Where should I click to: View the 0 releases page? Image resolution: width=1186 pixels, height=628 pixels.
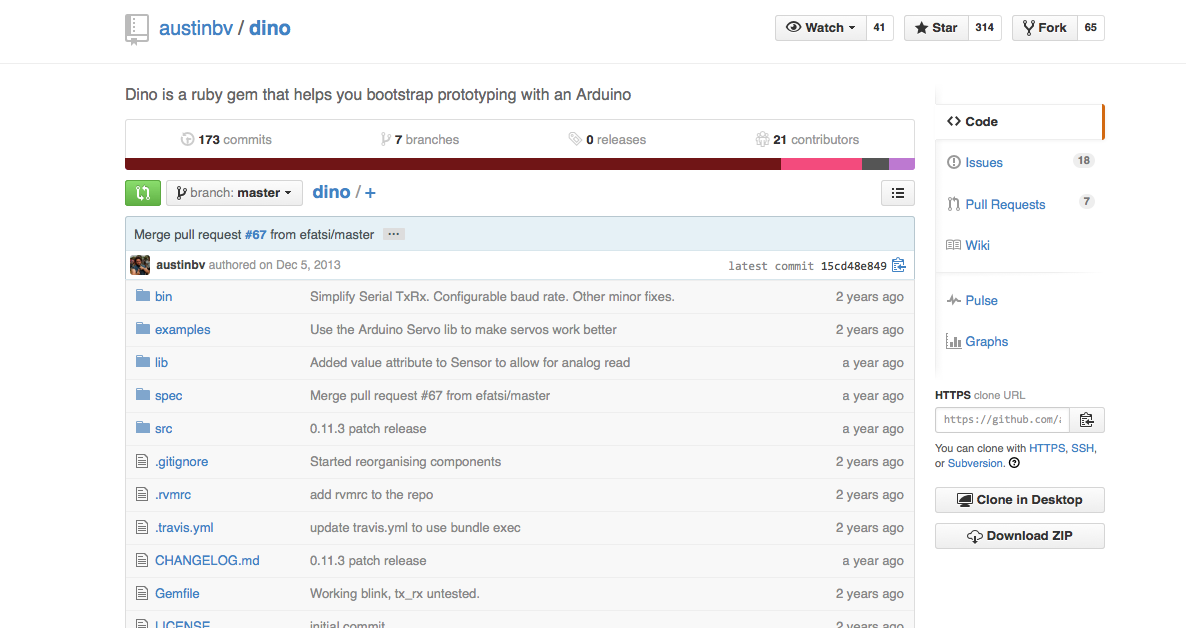click(607, 139)
